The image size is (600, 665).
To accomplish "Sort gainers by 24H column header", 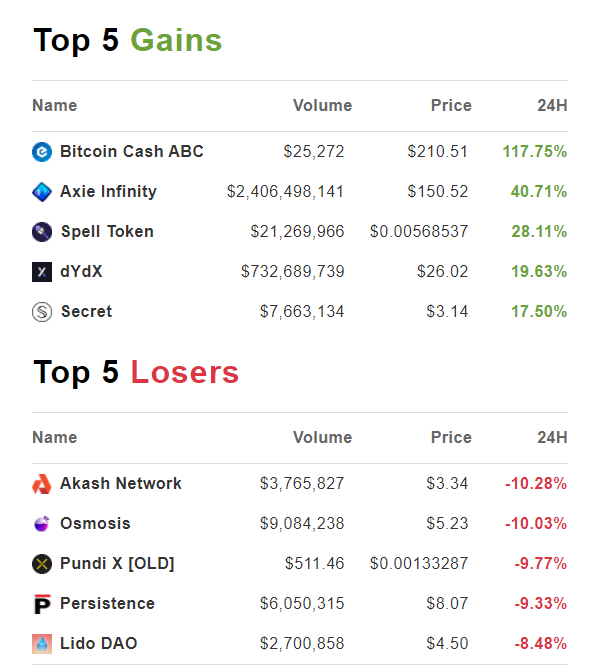I will [x=551, y=106].
